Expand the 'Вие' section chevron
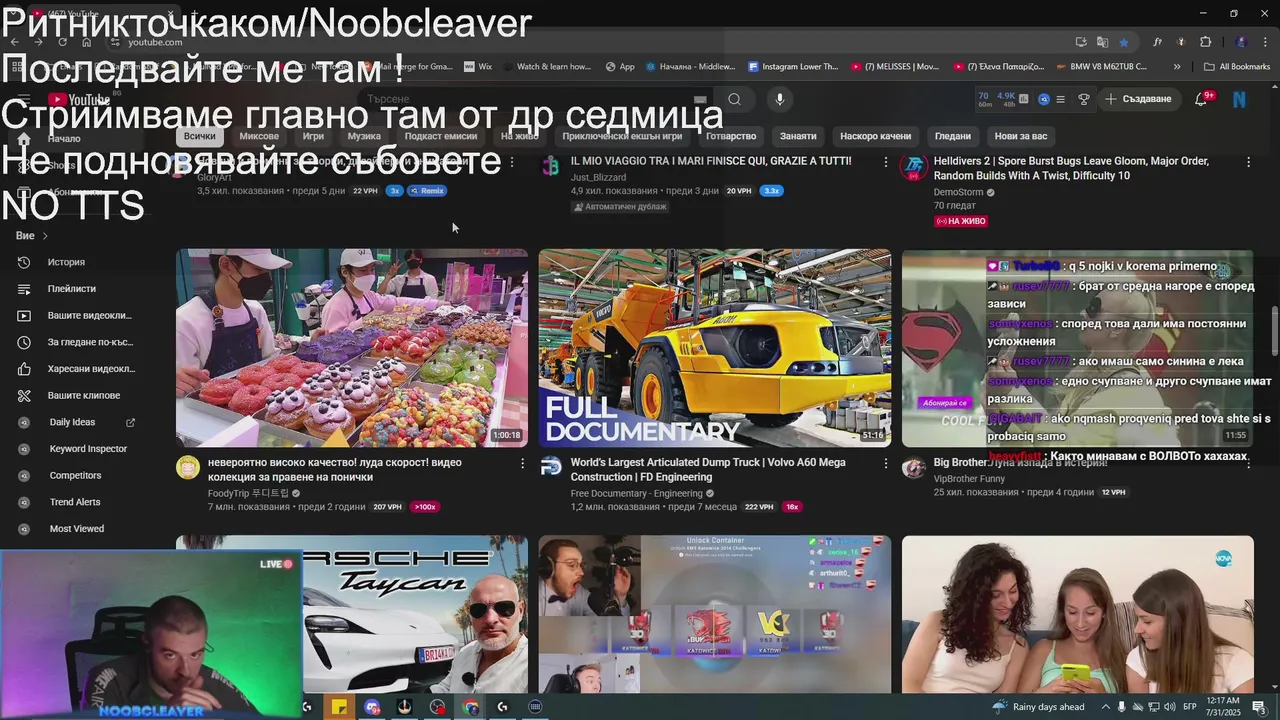Image resolution: width=1280 pixels, height=720 pixels. pyautogui.click(x=45, y=236)
